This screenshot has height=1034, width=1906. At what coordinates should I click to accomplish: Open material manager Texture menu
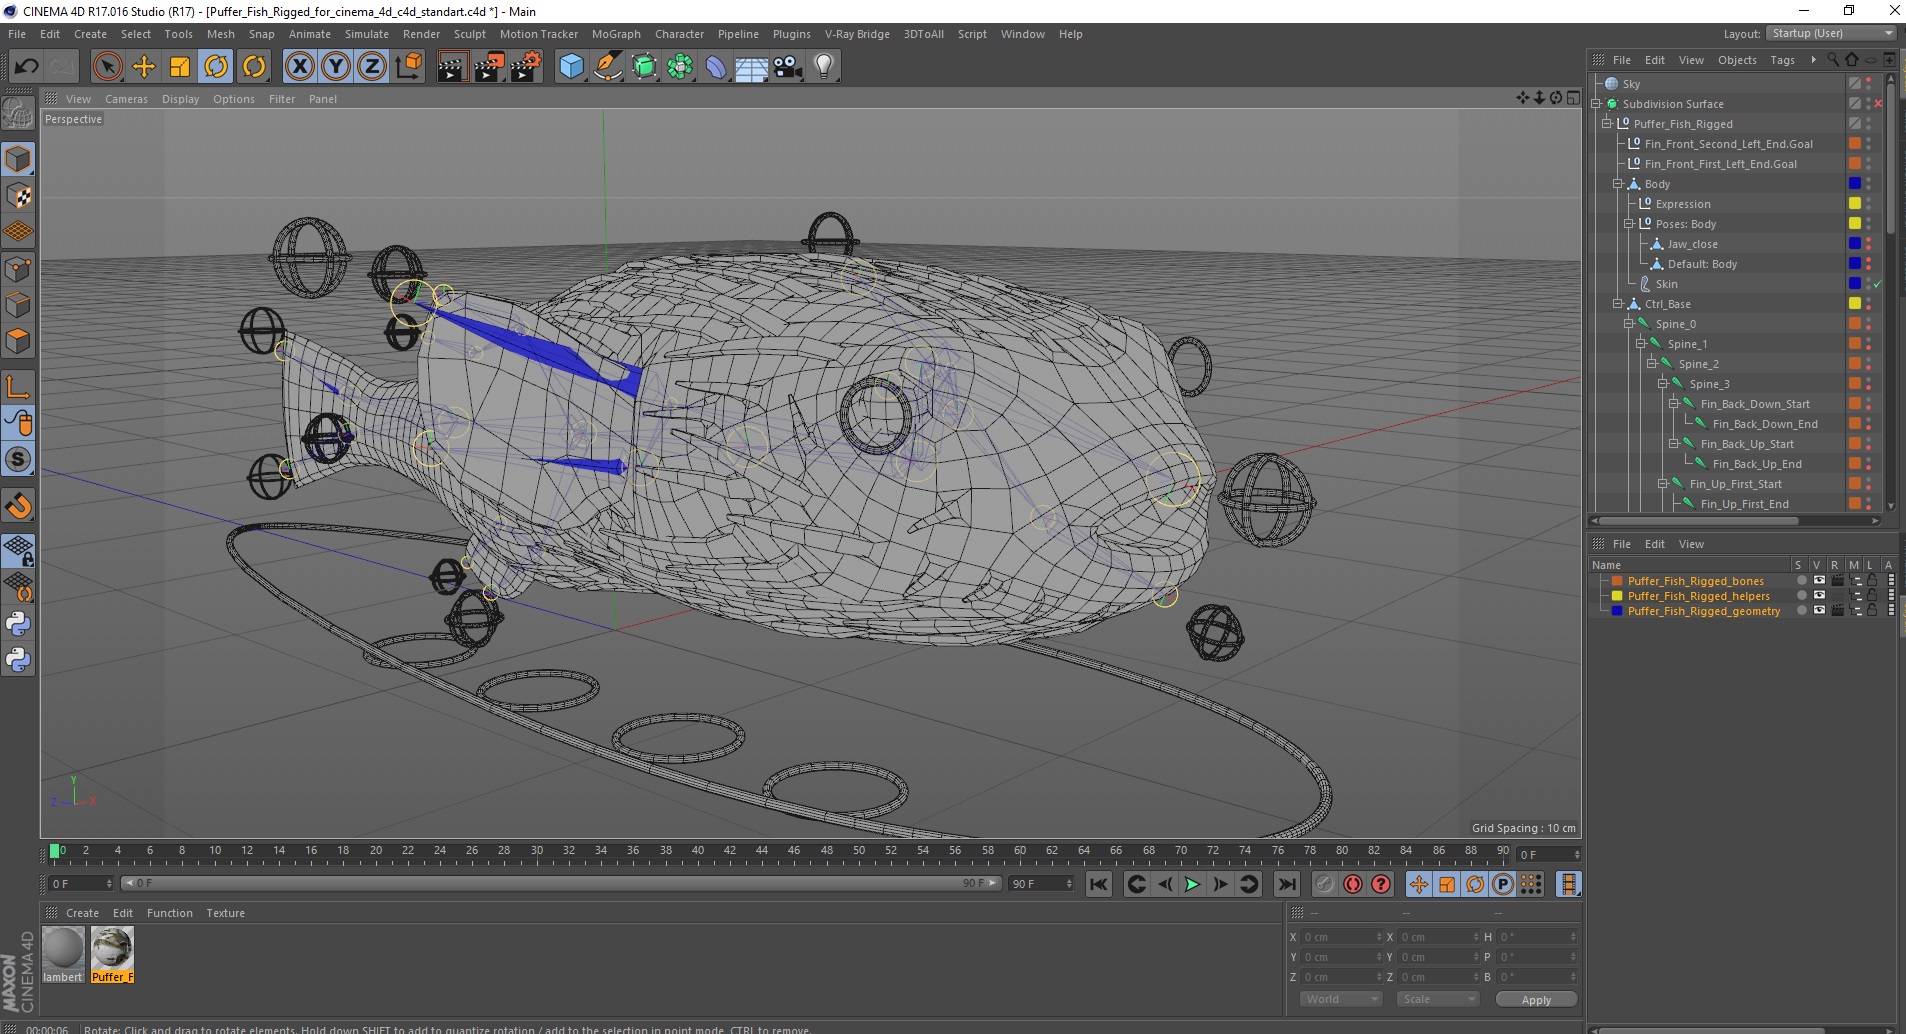tap(225, 913)
